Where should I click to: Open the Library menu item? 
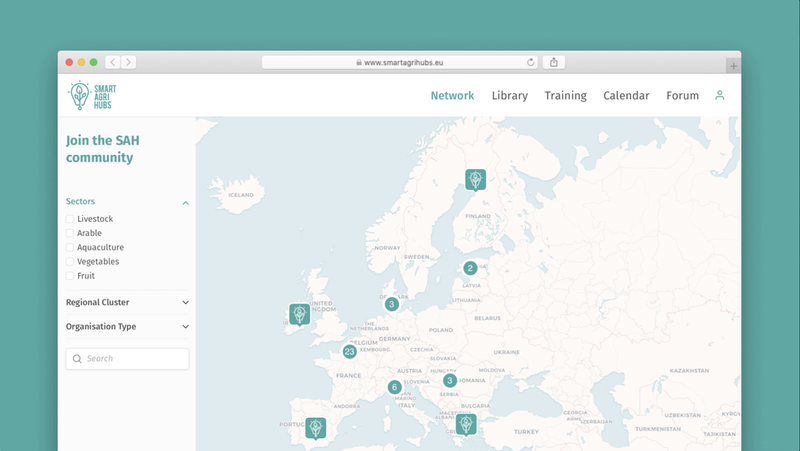tap(510, 96)
